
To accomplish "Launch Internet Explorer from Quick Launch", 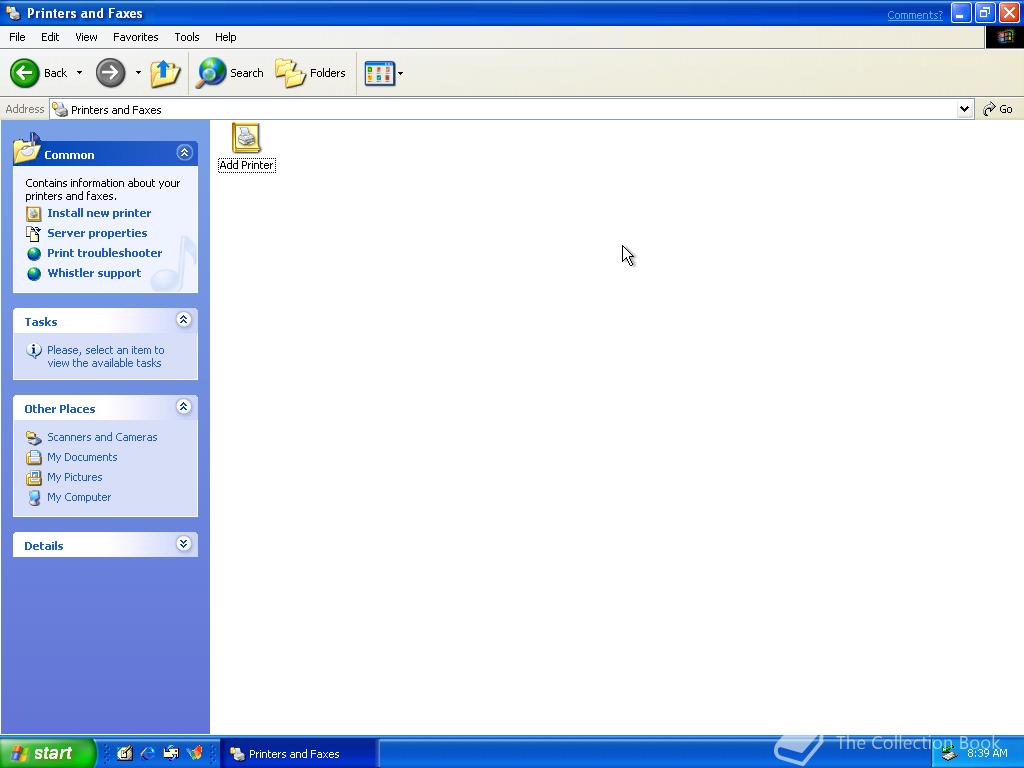I will click(x=148, y=753).
